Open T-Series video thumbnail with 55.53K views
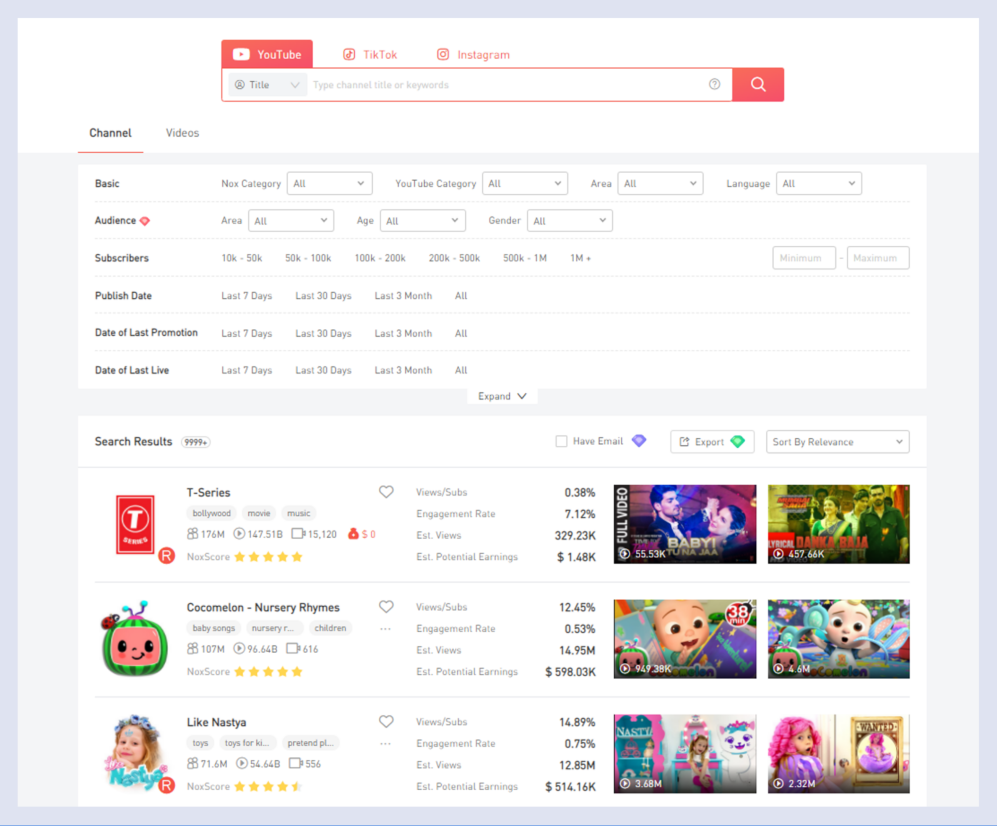This screenshot has width=997, height=826. coord(685,524)
